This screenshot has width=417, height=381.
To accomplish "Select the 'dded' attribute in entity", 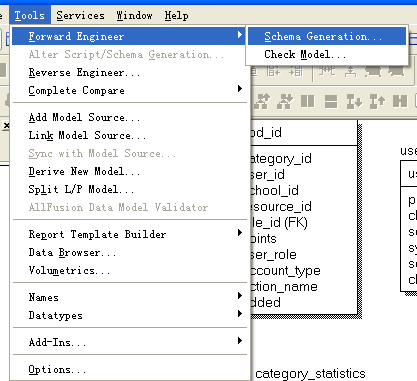I will click(266, 303).
